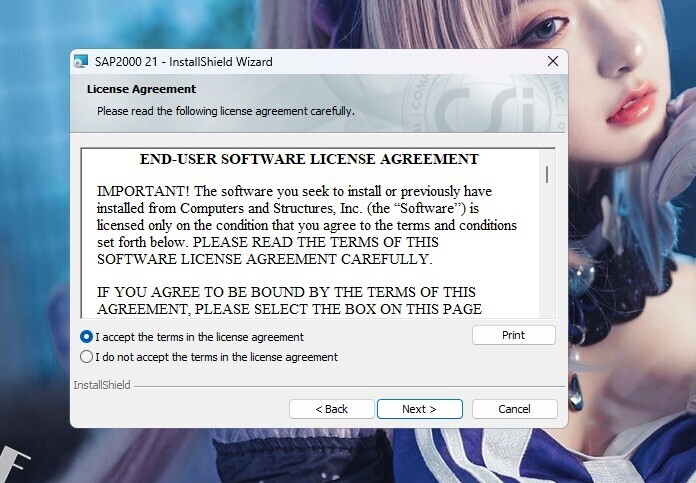Screen dimensions: 696x483
Task: Click the END-USER SOFTWARE LICENSE AGREEMENT heading
Action: point(309,159)
